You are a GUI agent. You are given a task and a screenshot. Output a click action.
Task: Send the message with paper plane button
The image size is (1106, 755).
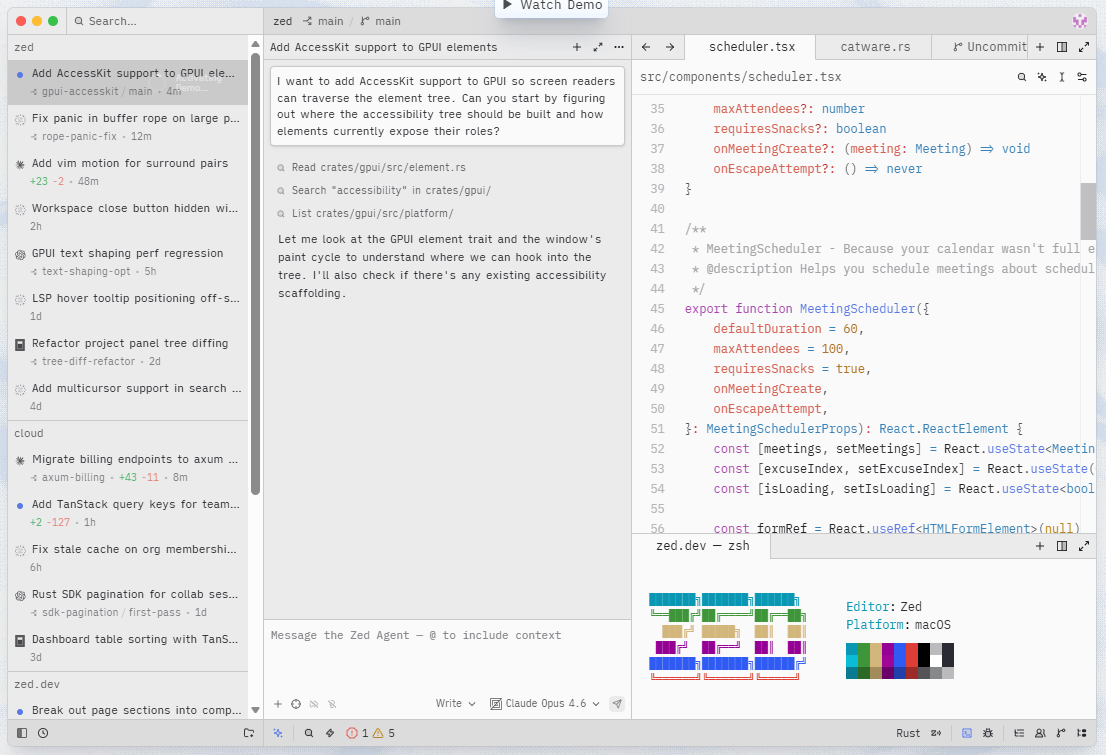click(x=617, y=703)
